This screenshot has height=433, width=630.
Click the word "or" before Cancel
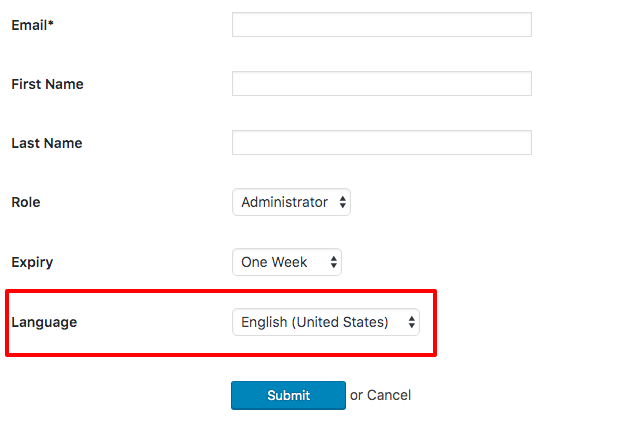356,396
